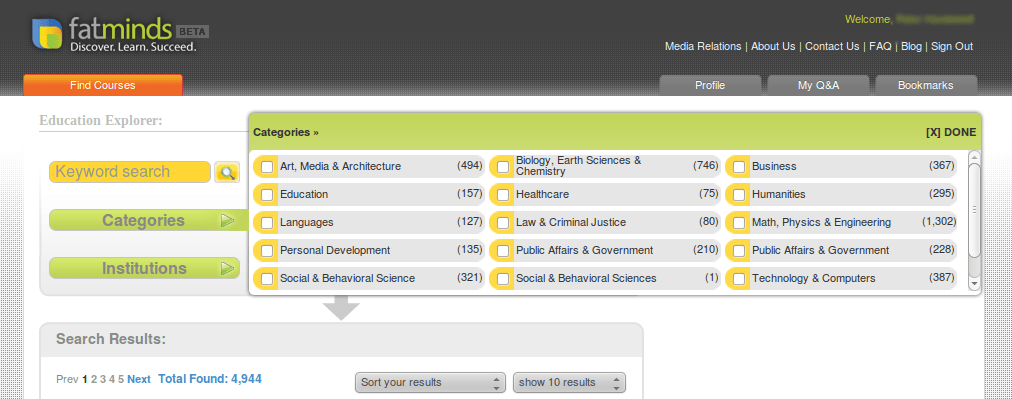Screen dimensions: 1012x399
Task: Go to results page 4
Action: (x=112, y=380)
